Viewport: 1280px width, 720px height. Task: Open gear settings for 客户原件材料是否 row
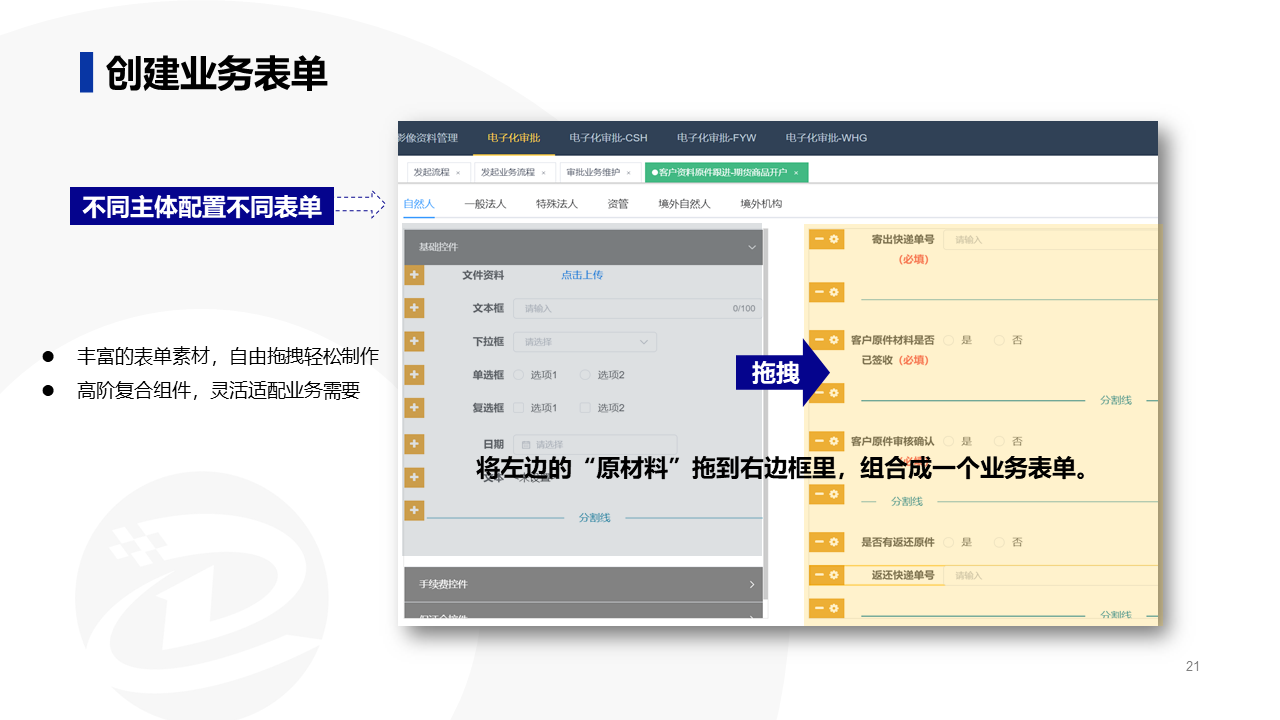pyautogui.click(x=835, y=340)
